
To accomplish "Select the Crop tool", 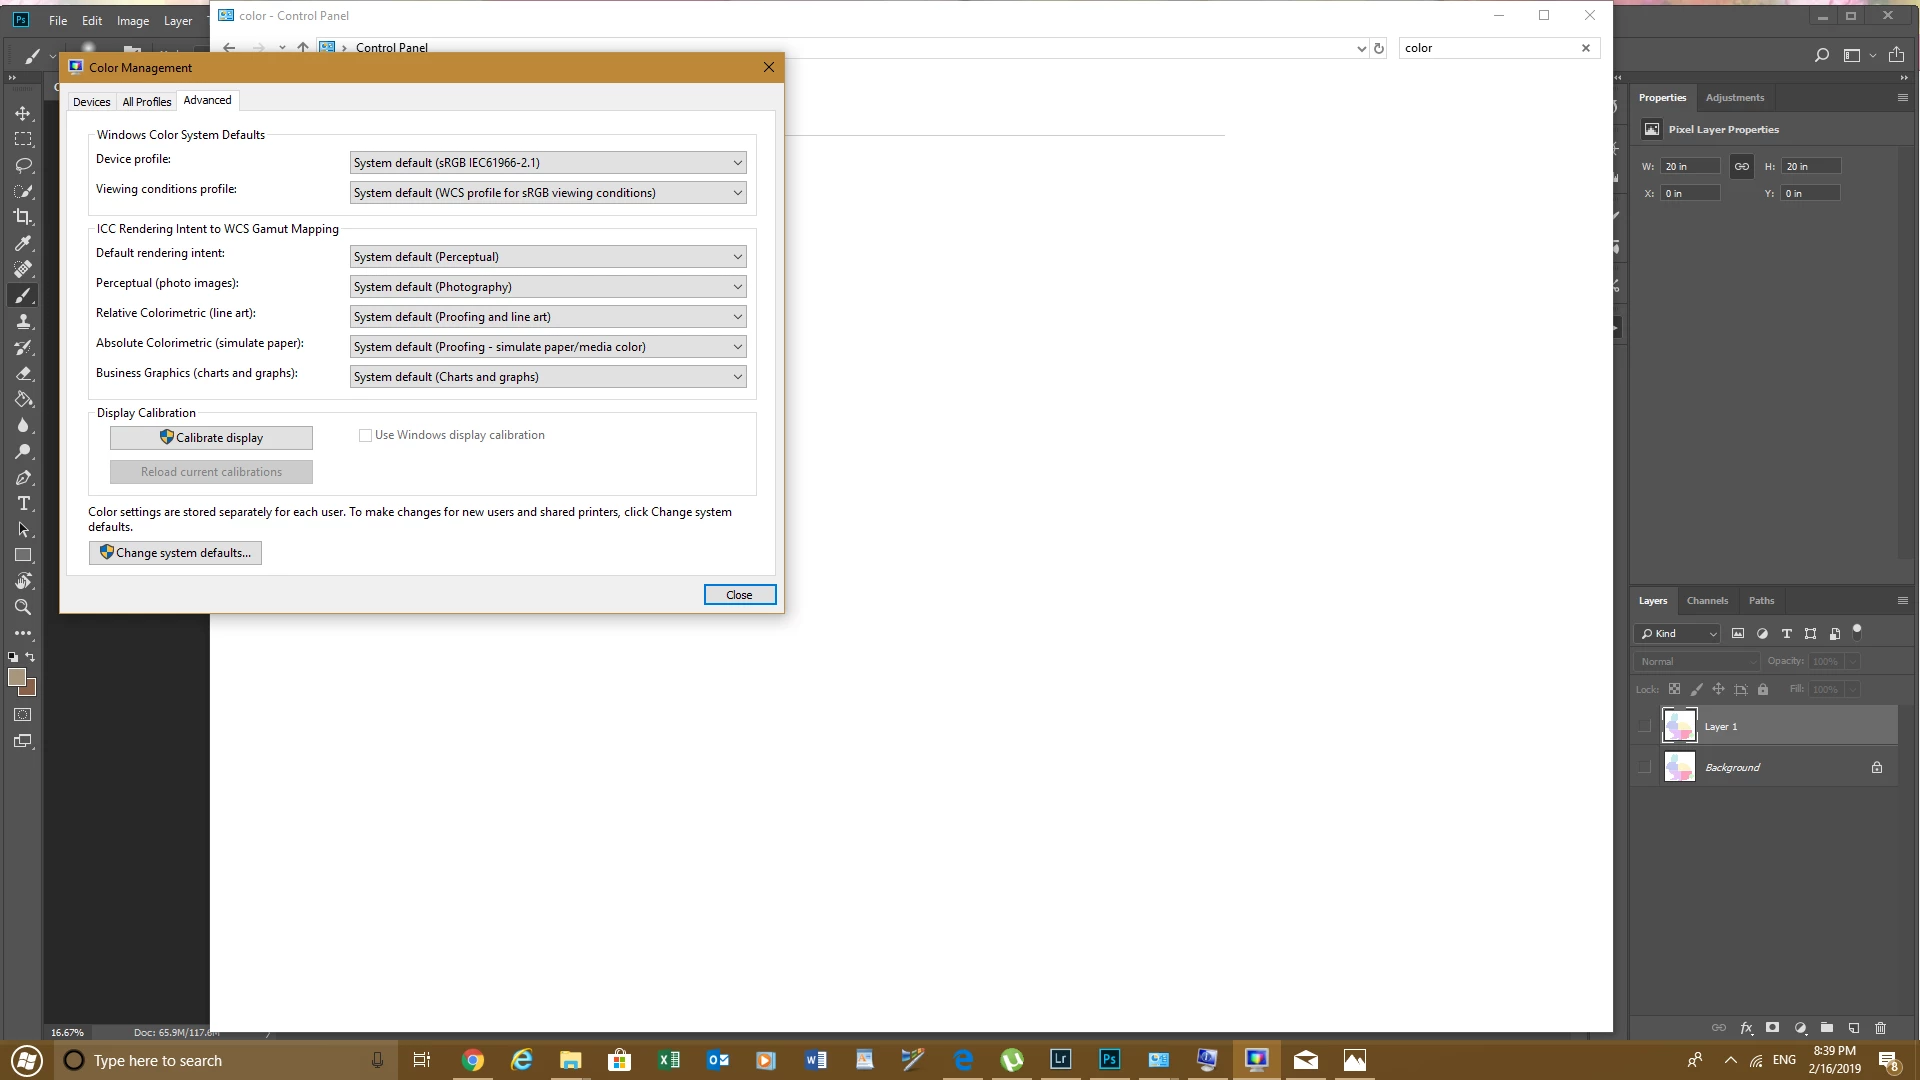I will pos(23,217).
